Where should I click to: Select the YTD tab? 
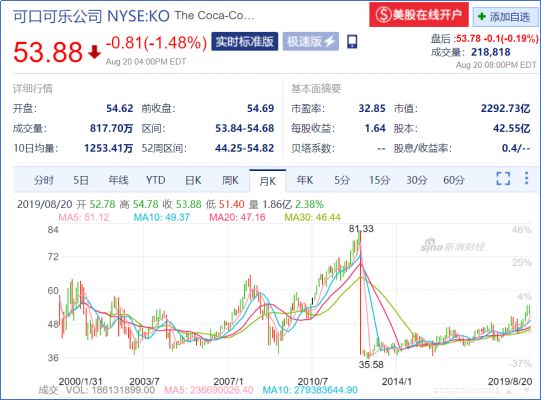(x=156, y=180)
